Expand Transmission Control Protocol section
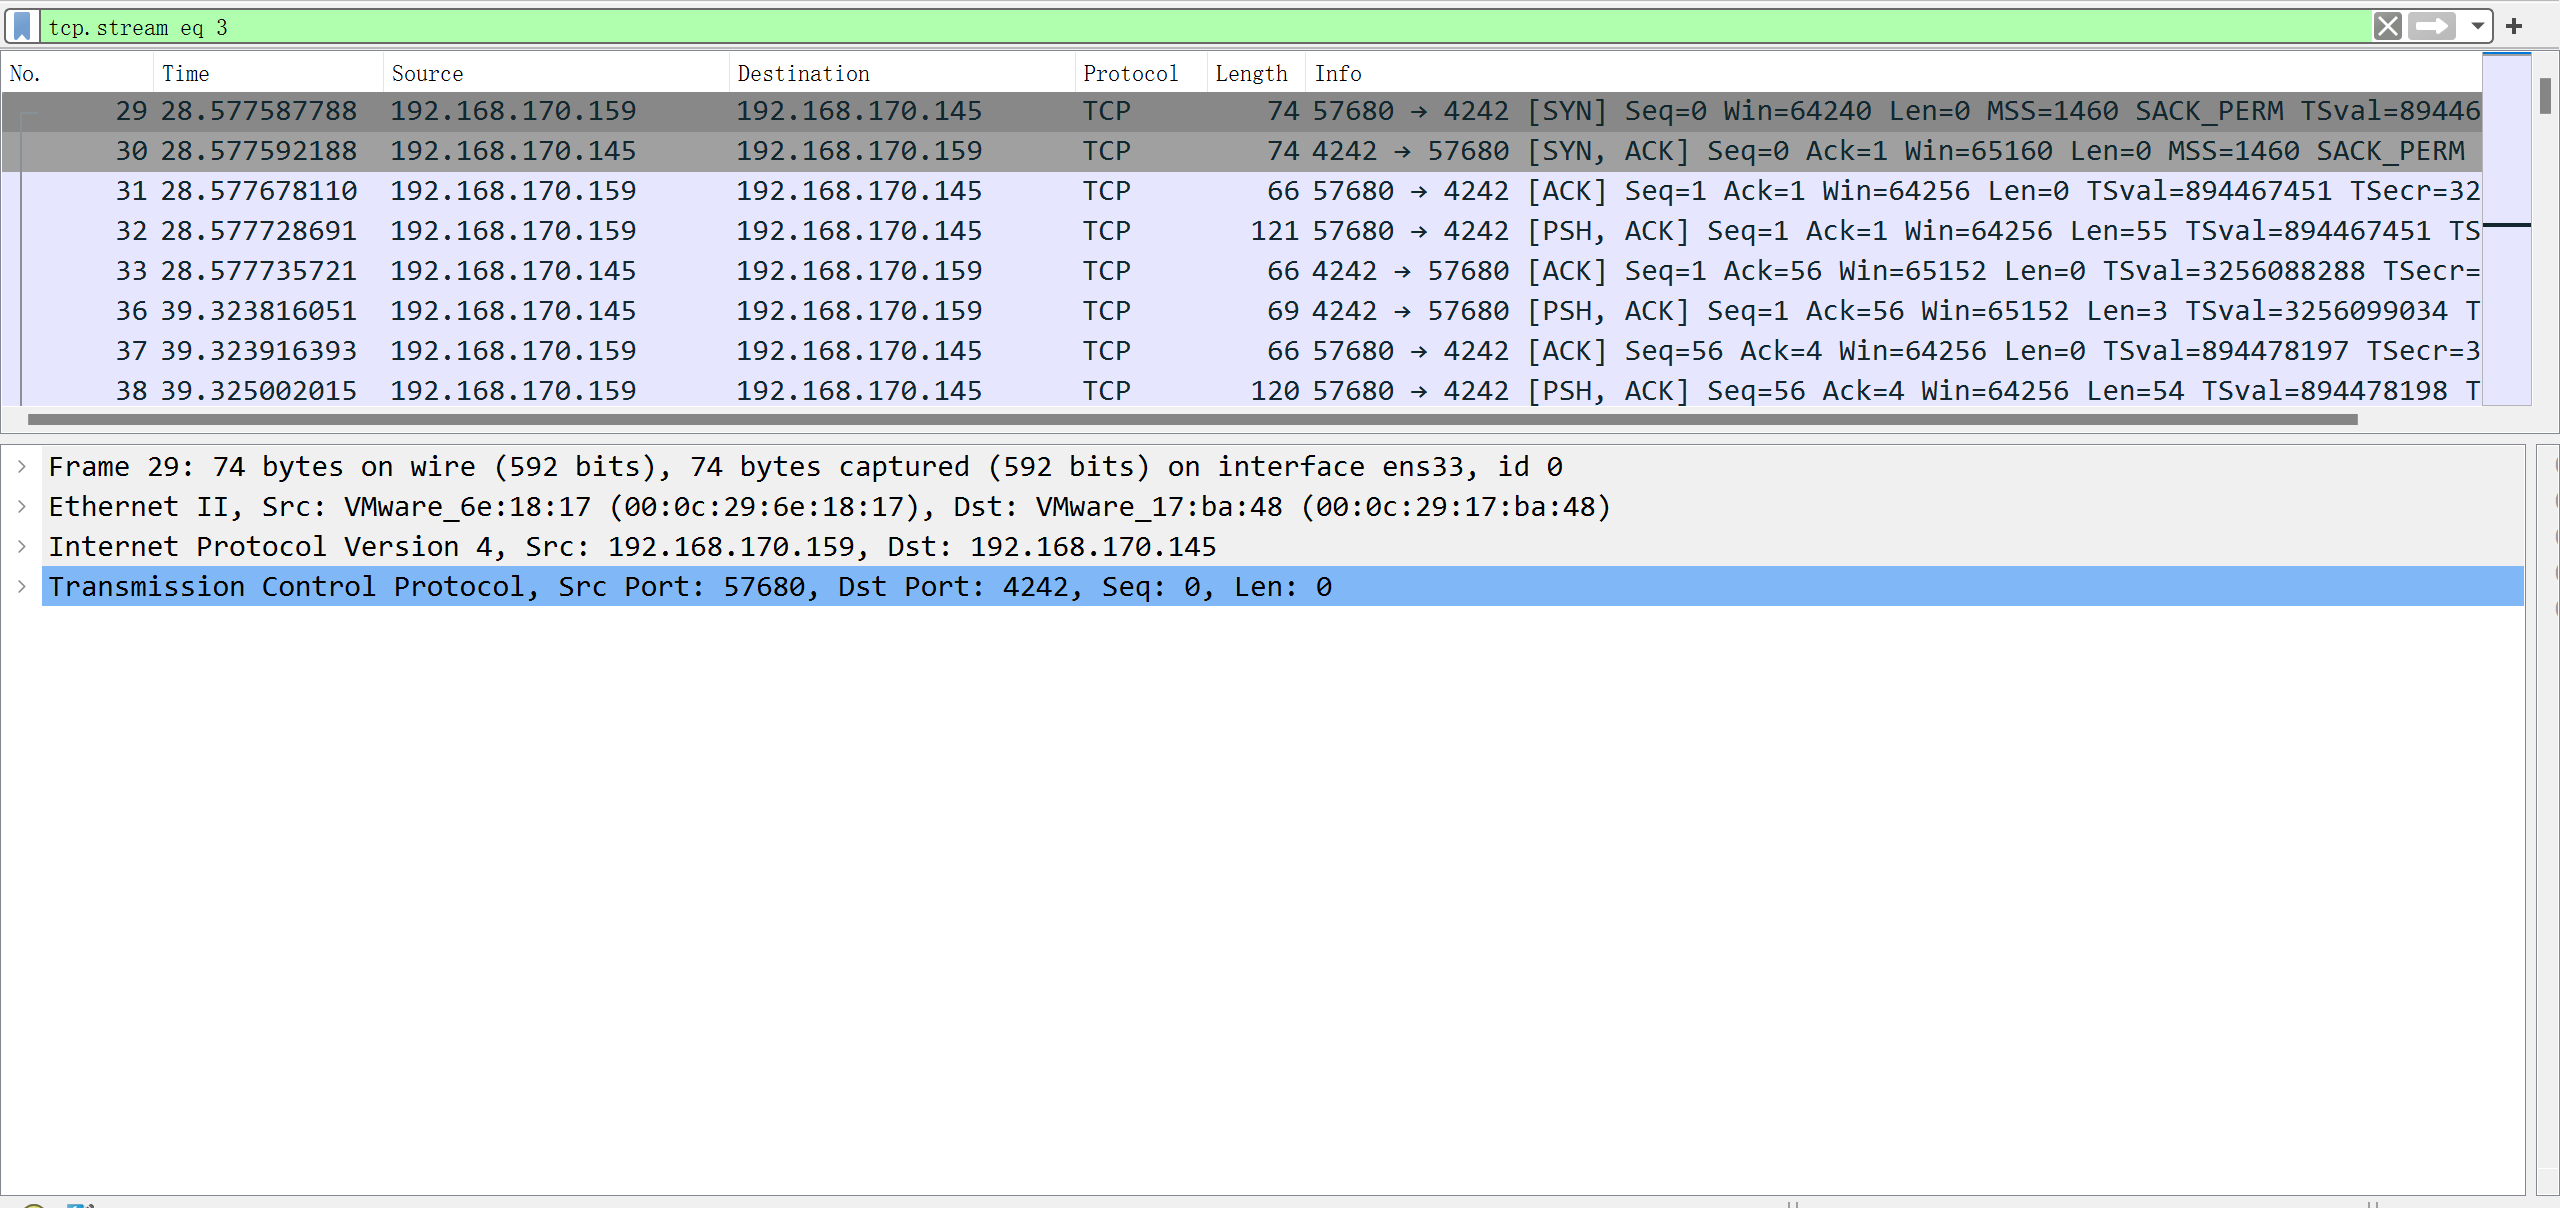Screen dimensions: 2560x1208 (22, 586)
